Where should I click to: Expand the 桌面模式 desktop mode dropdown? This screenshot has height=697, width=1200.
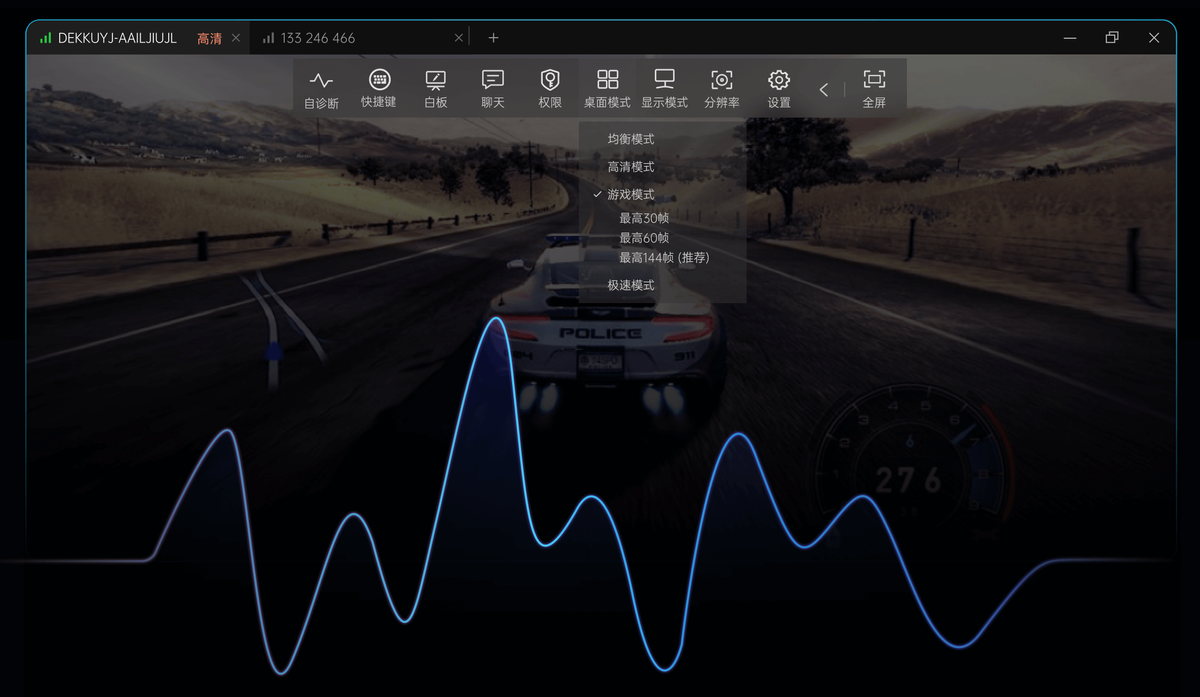pos(607,88)
